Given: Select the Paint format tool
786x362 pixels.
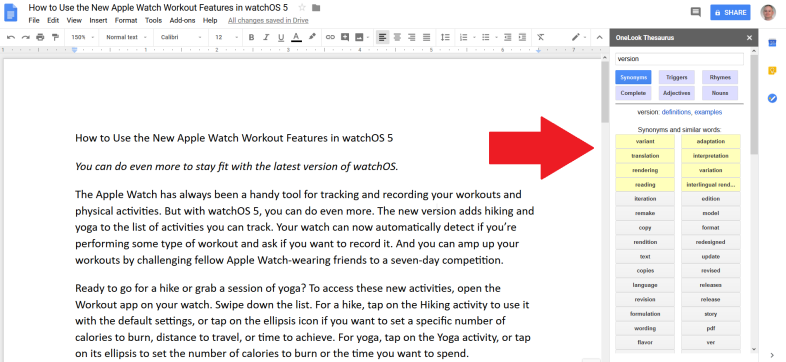Looking at the screenshot, I should [x=55, y=37].
